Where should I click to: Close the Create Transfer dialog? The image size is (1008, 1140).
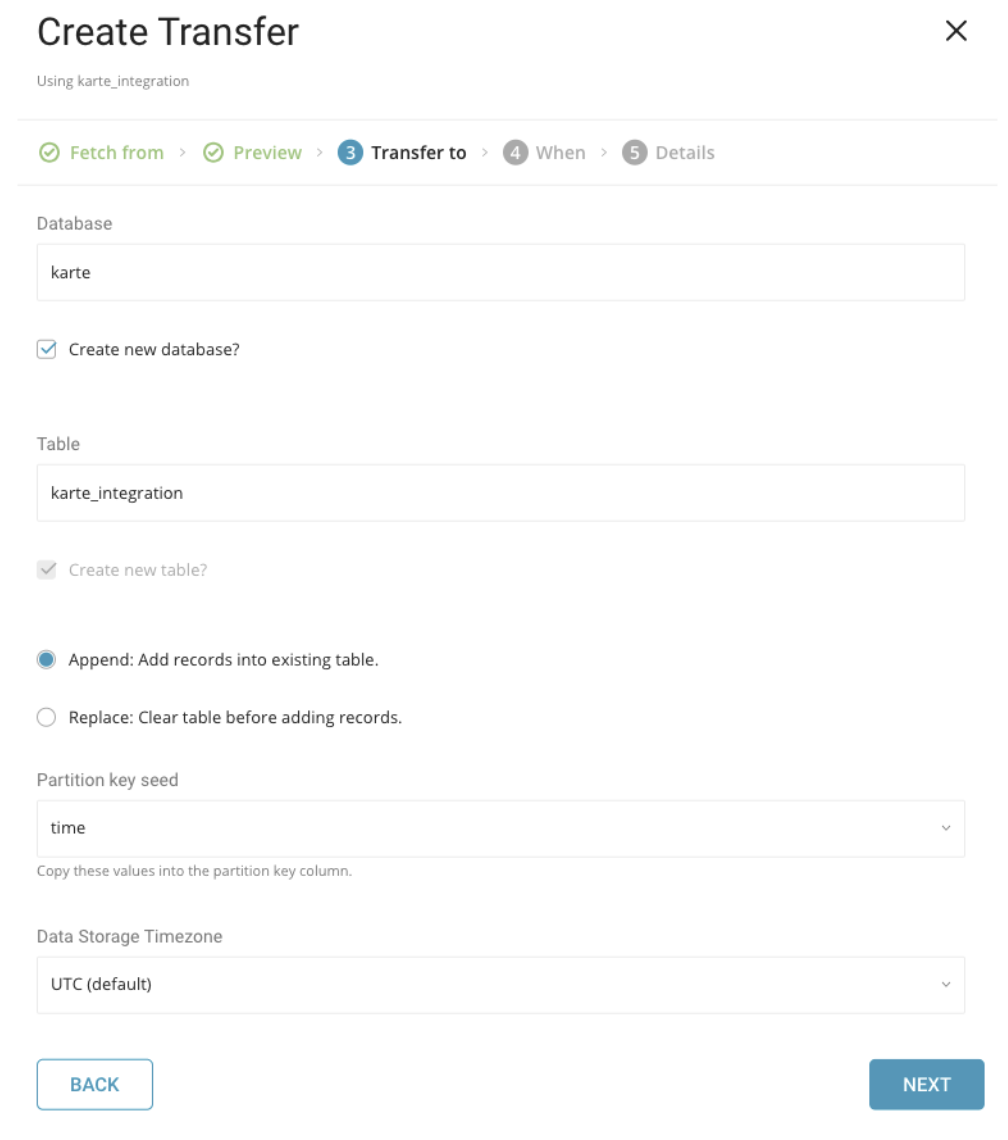pos(956,31)
